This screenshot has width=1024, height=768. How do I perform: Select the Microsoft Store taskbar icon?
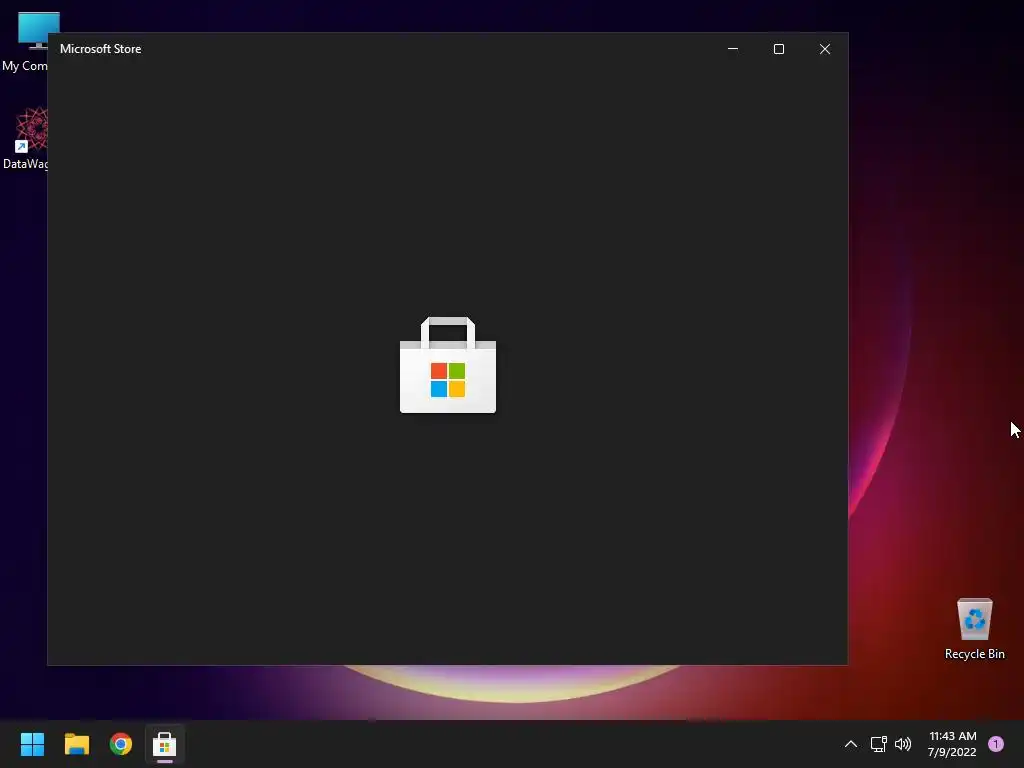click(165, 744)
